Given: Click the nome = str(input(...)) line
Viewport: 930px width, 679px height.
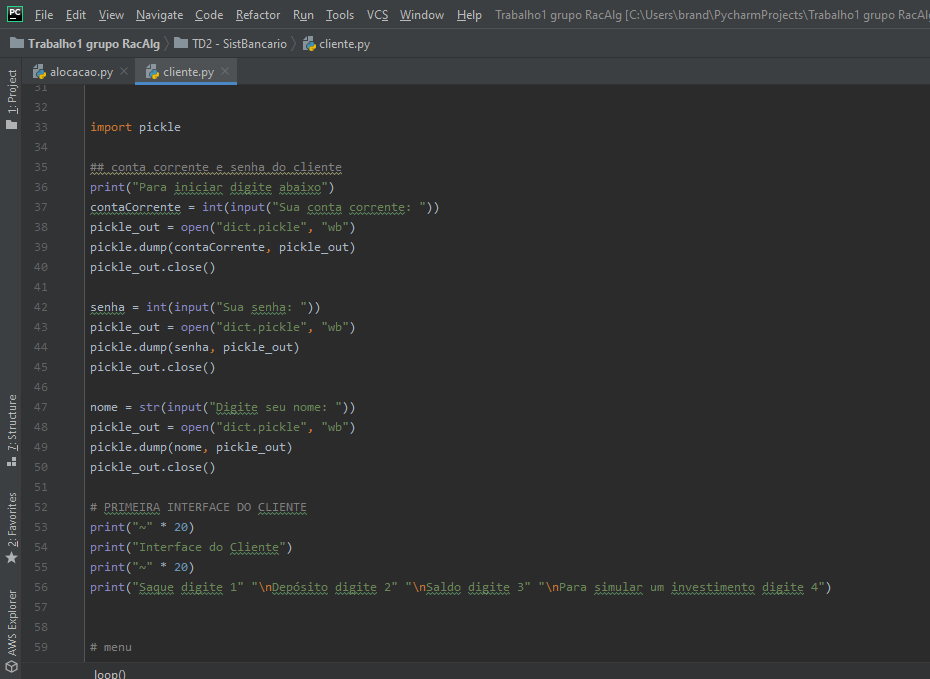Looking at the screenshot, I should point(222,407).
